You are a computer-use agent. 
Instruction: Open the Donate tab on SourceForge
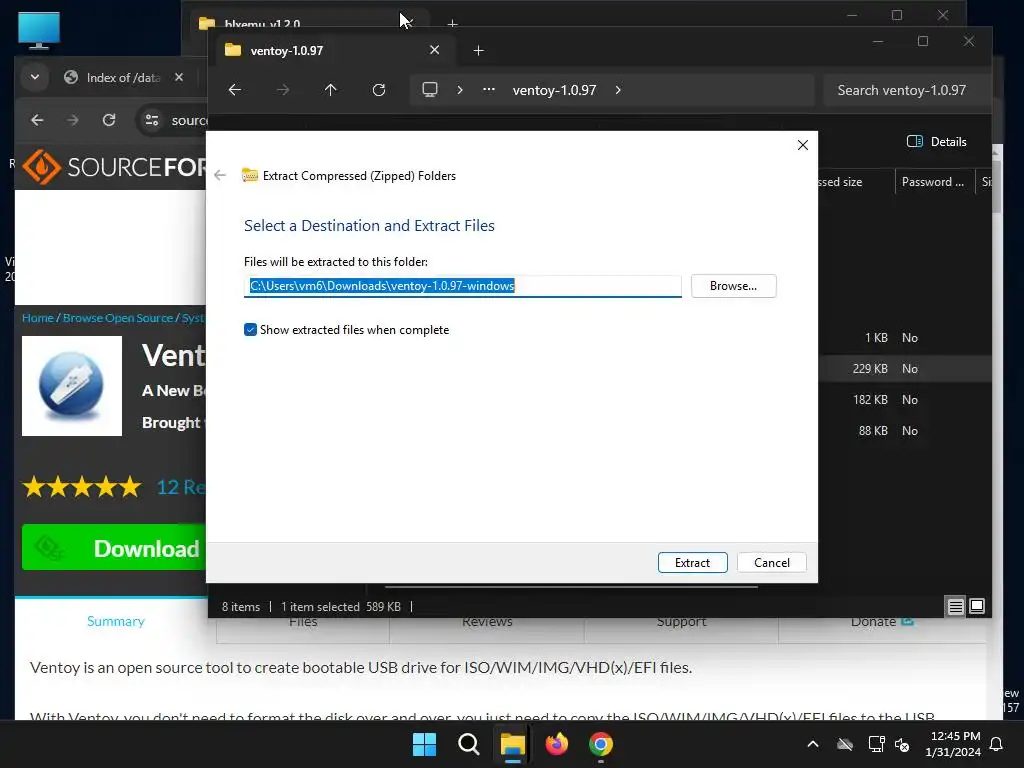882,622
